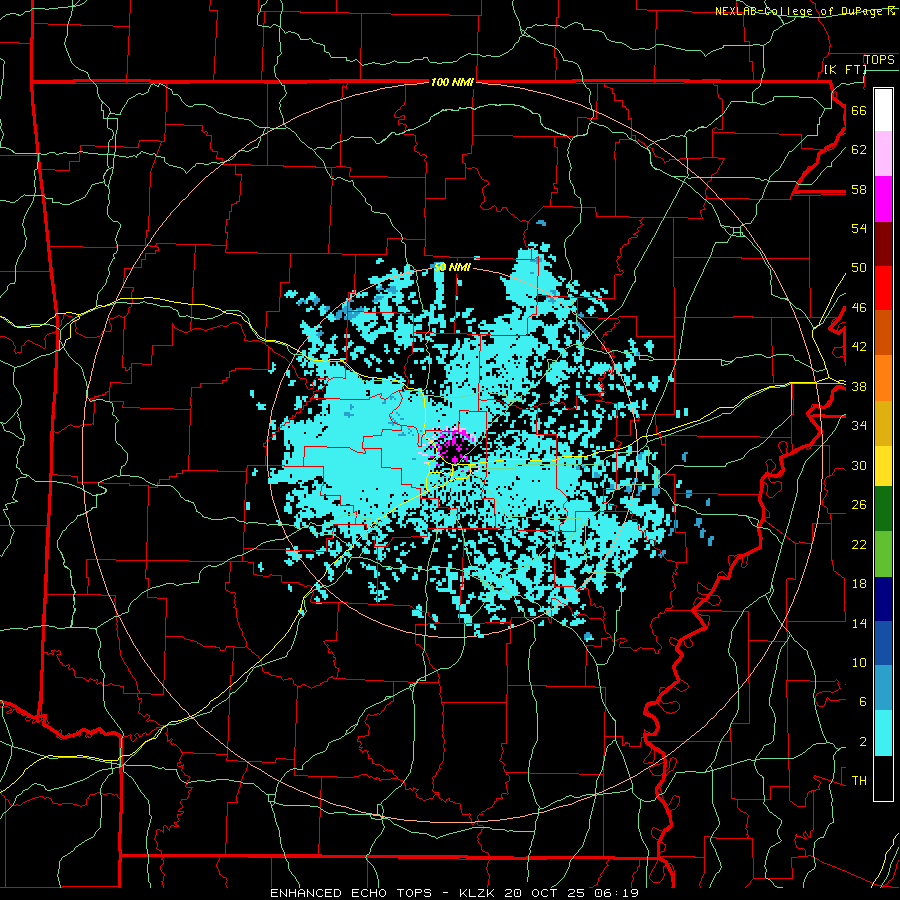Click legend value 46
This screenshot has height=900, width=900.
point(859,308)
